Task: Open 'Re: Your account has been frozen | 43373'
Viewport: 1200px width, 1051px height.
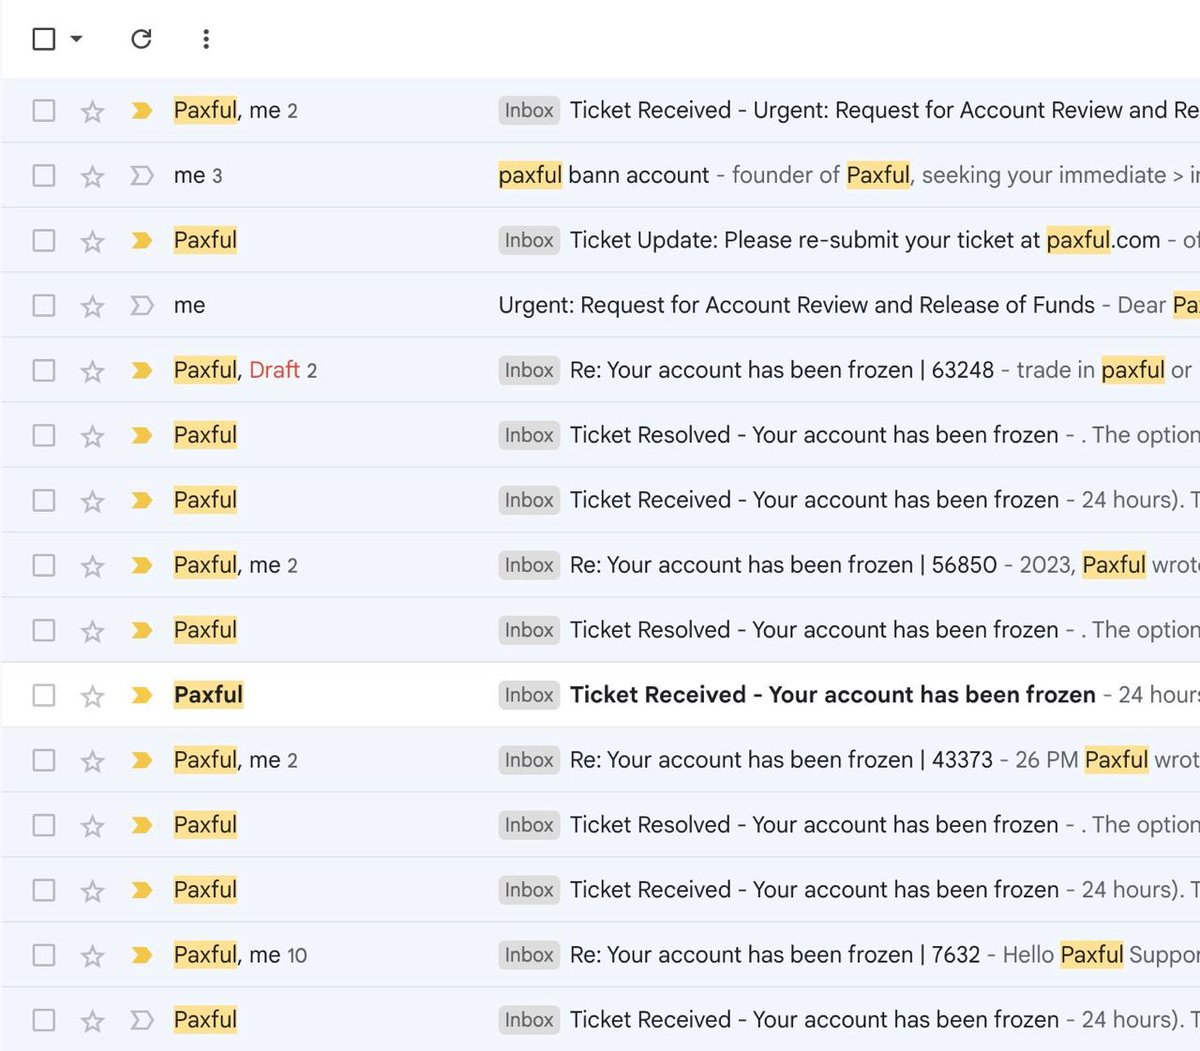Action: tap(781, 760)
